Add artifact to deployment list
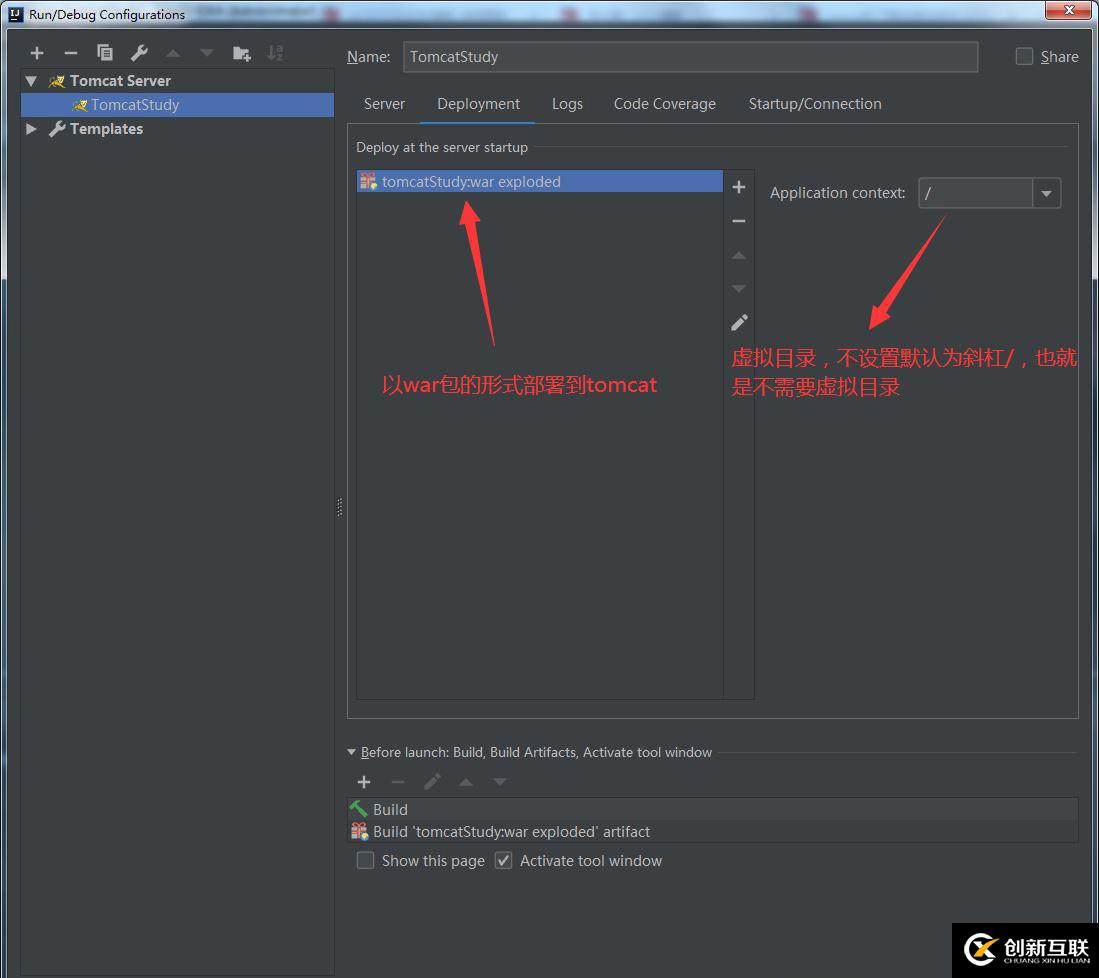The width and height of the screenshot is (1099, 978). [739, 187]
